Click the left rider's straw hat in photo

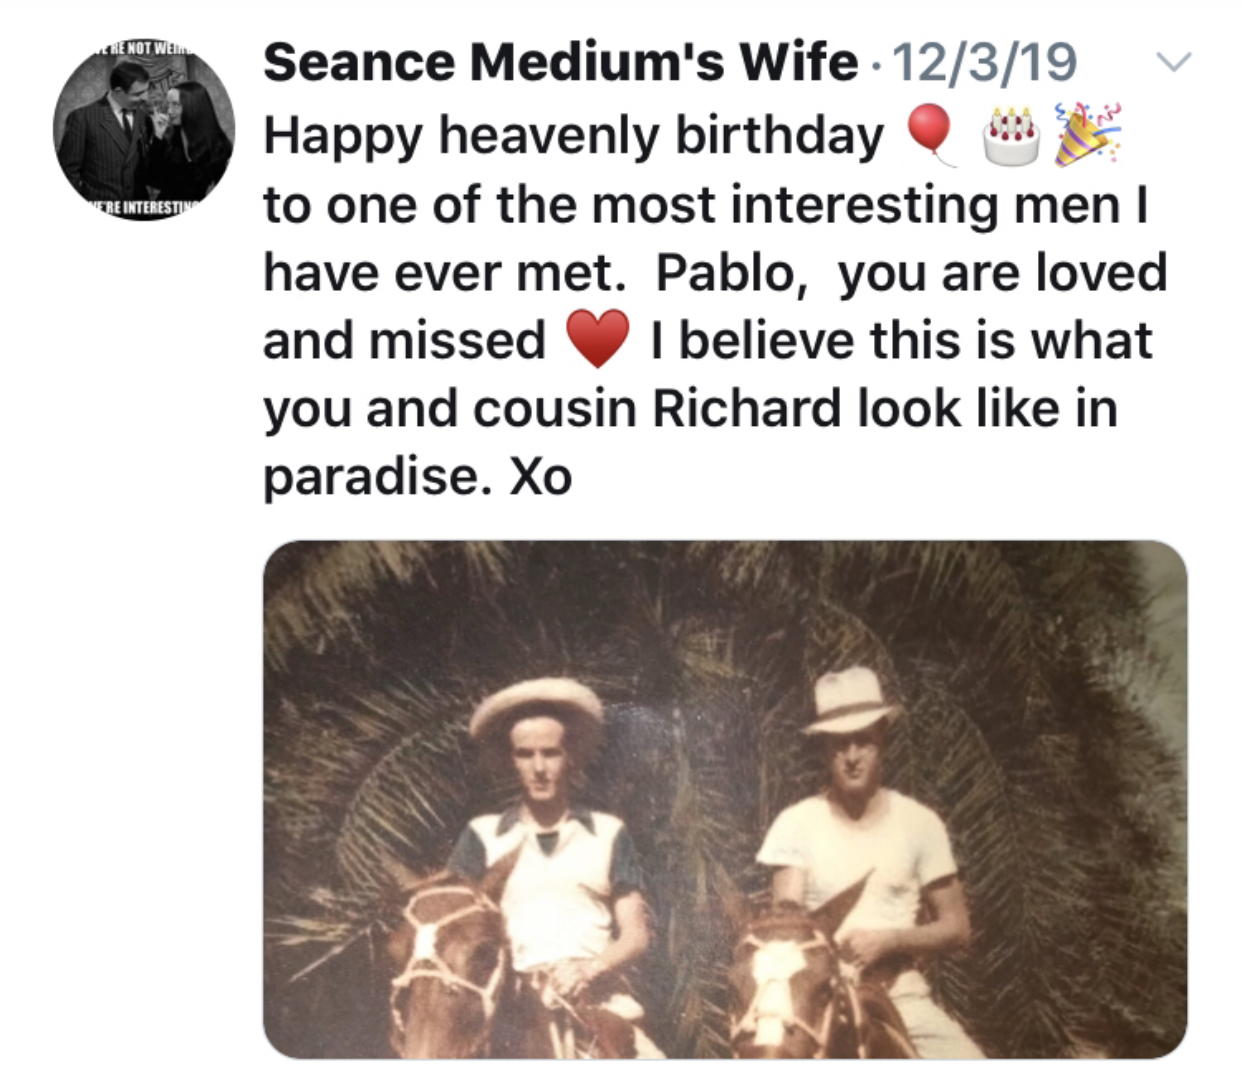535,705
